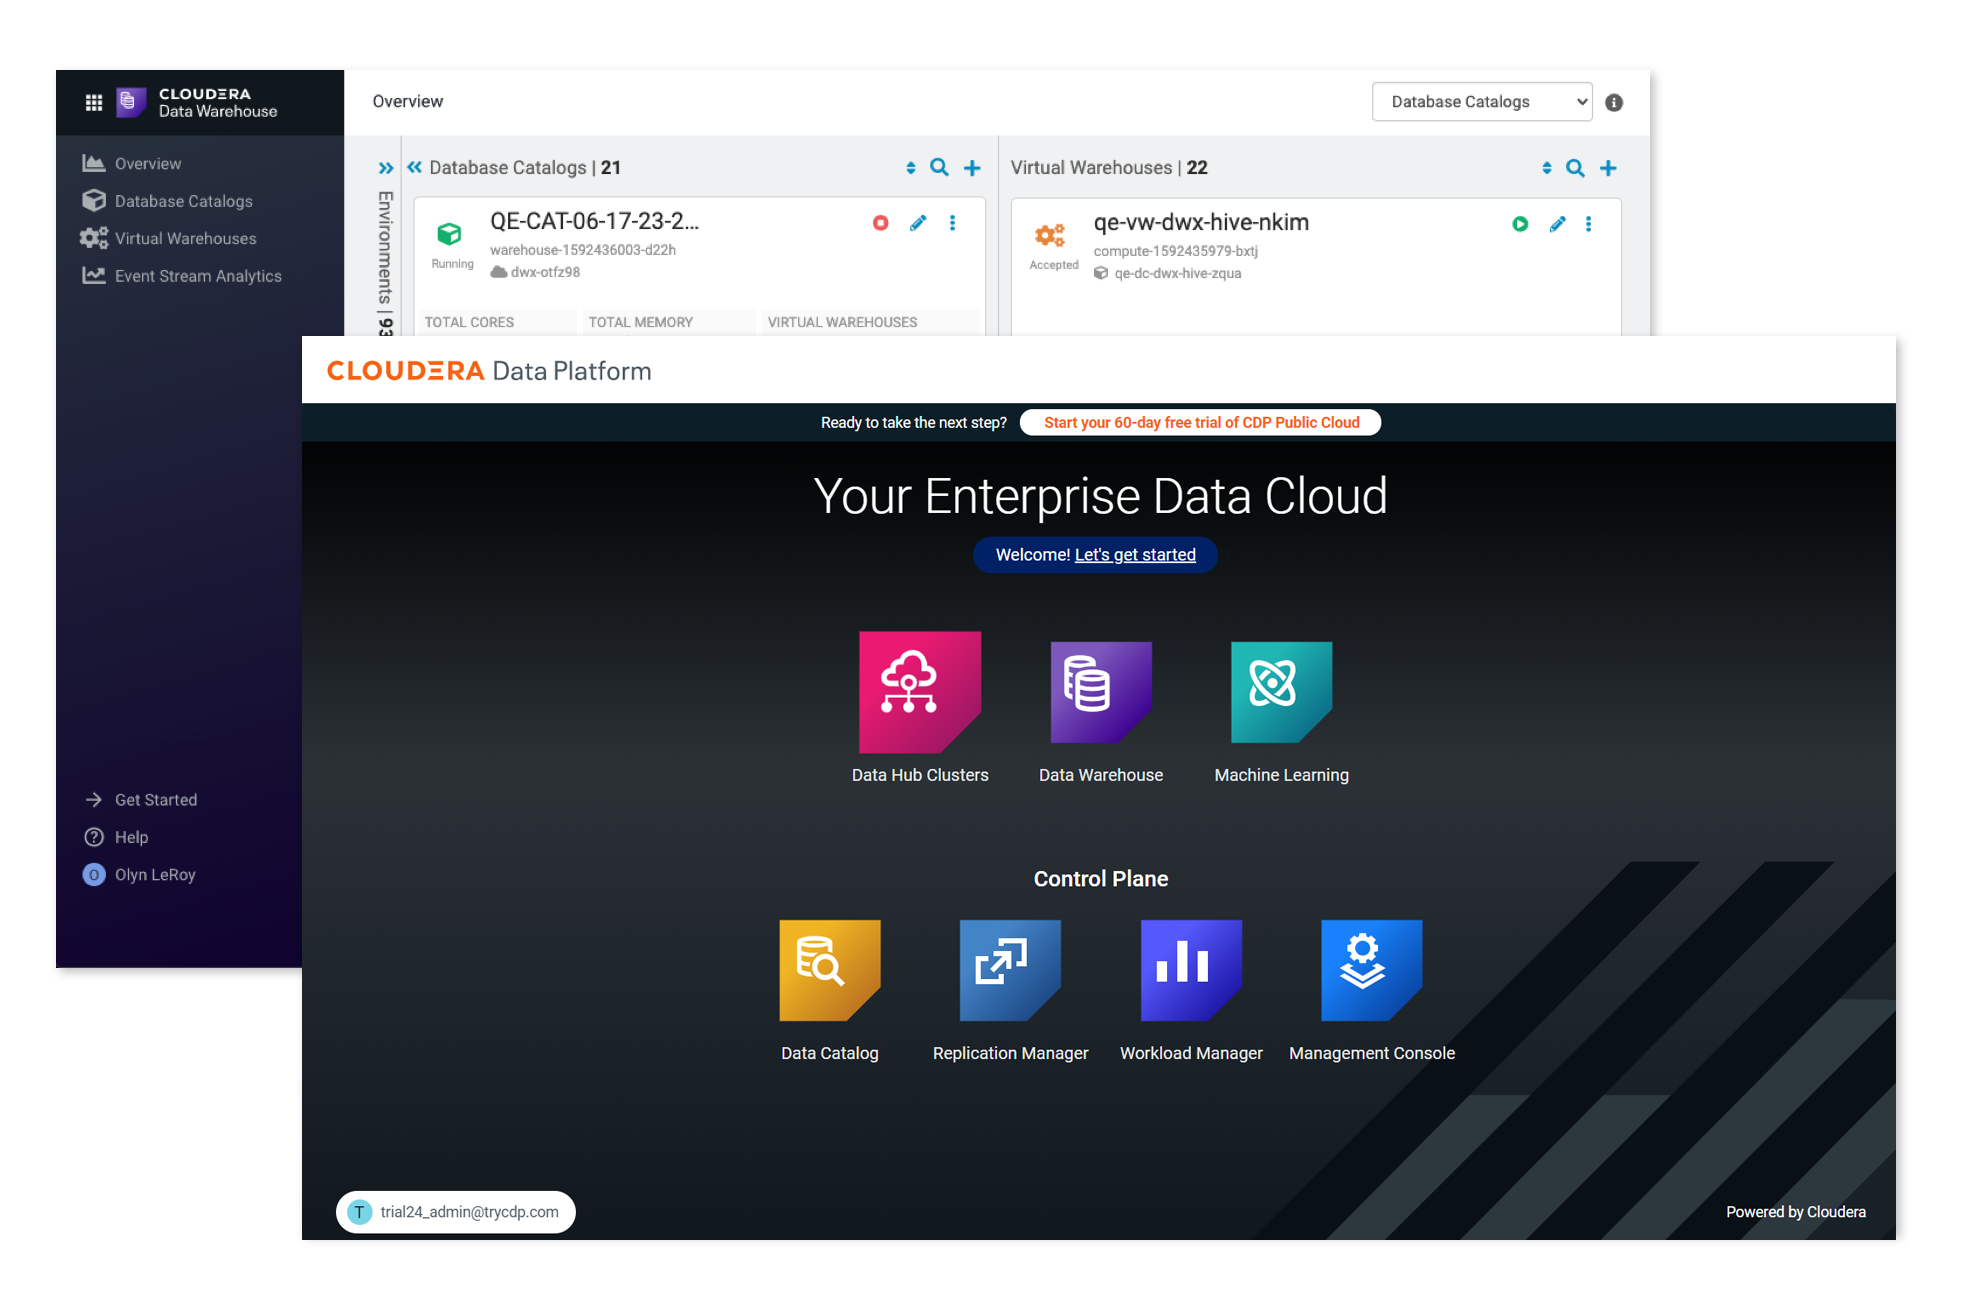Click the VIRTUAL WAREHOUSES column label

(x=842, y=322)
